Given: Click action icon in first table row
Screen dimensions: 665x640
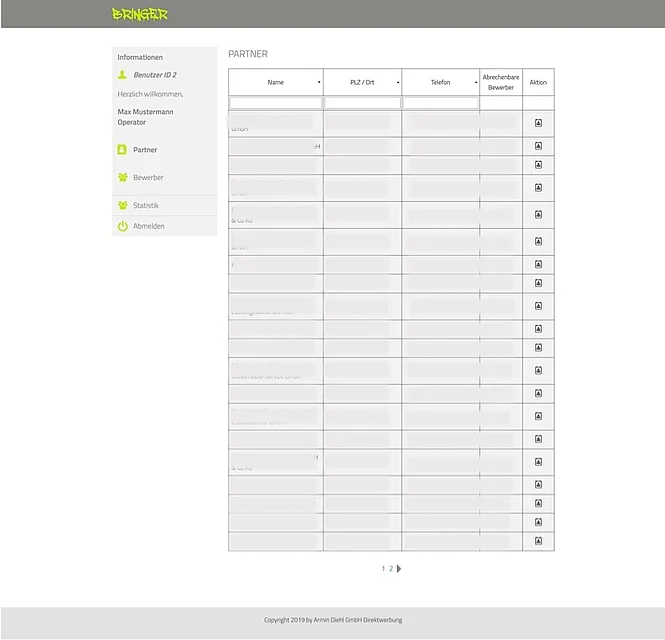Looking at the screenshot, I should pyautogui.click(x=538, y=123).
